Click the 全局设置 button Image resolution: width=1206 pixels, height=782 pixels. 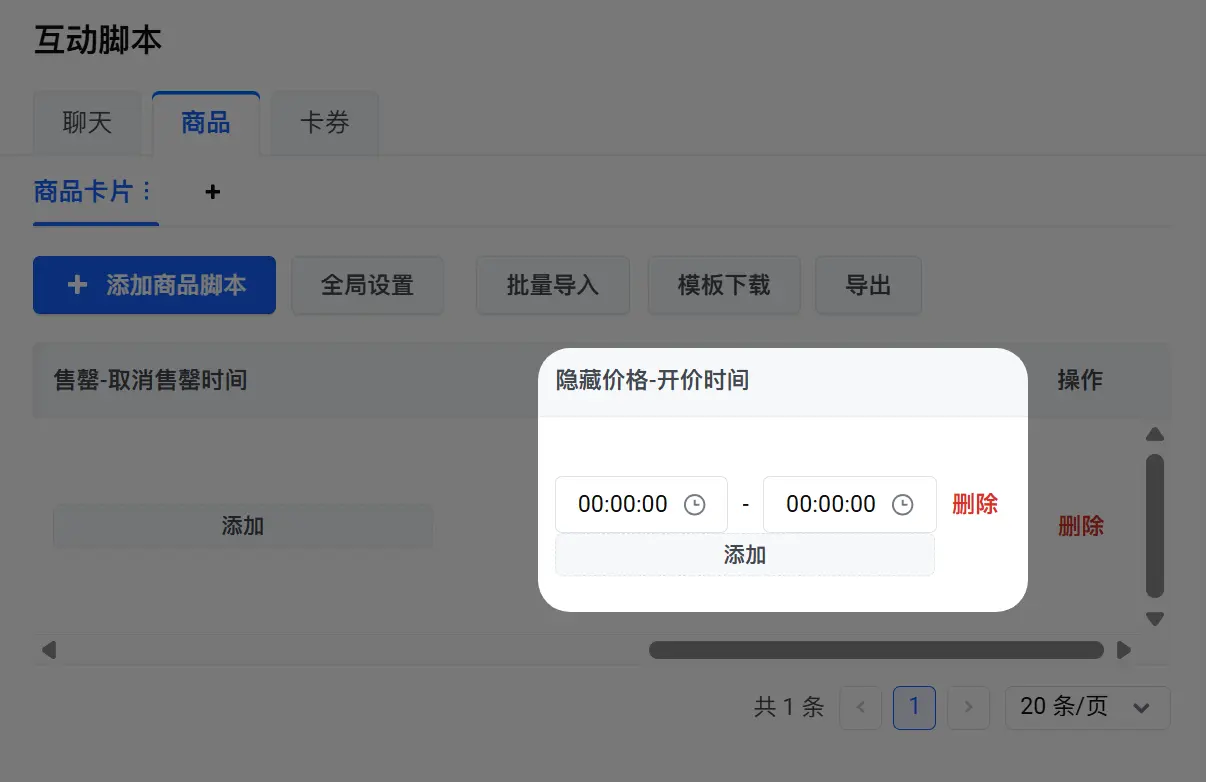click(367, 285)
